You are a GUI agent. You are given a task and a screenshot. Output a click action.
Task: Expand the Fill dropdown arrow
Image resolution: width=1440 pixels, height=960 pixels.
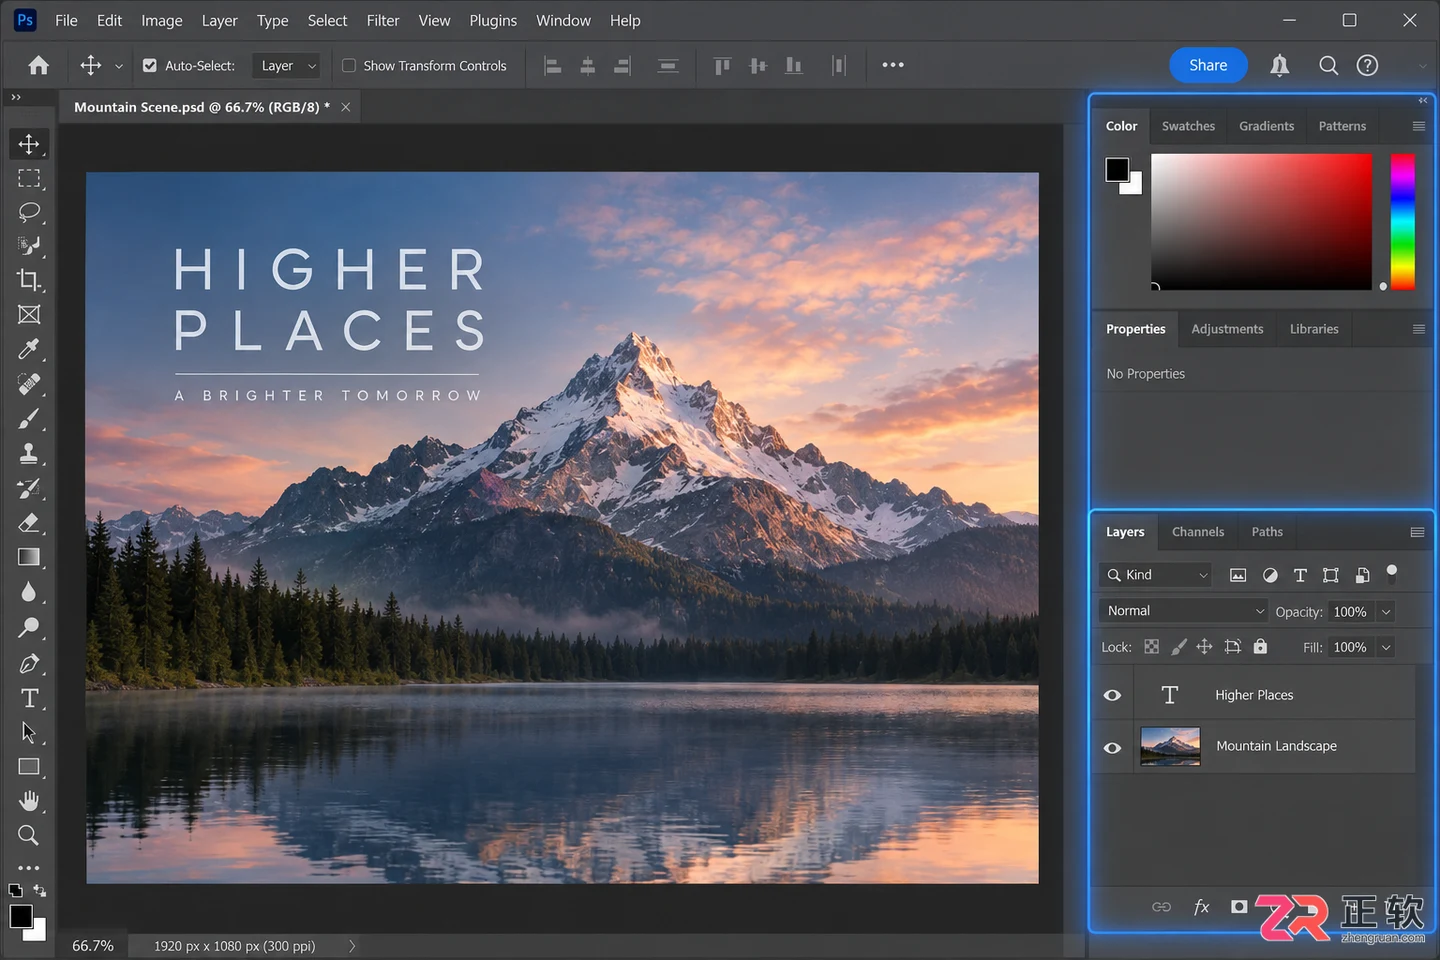tap(1386, 648)
